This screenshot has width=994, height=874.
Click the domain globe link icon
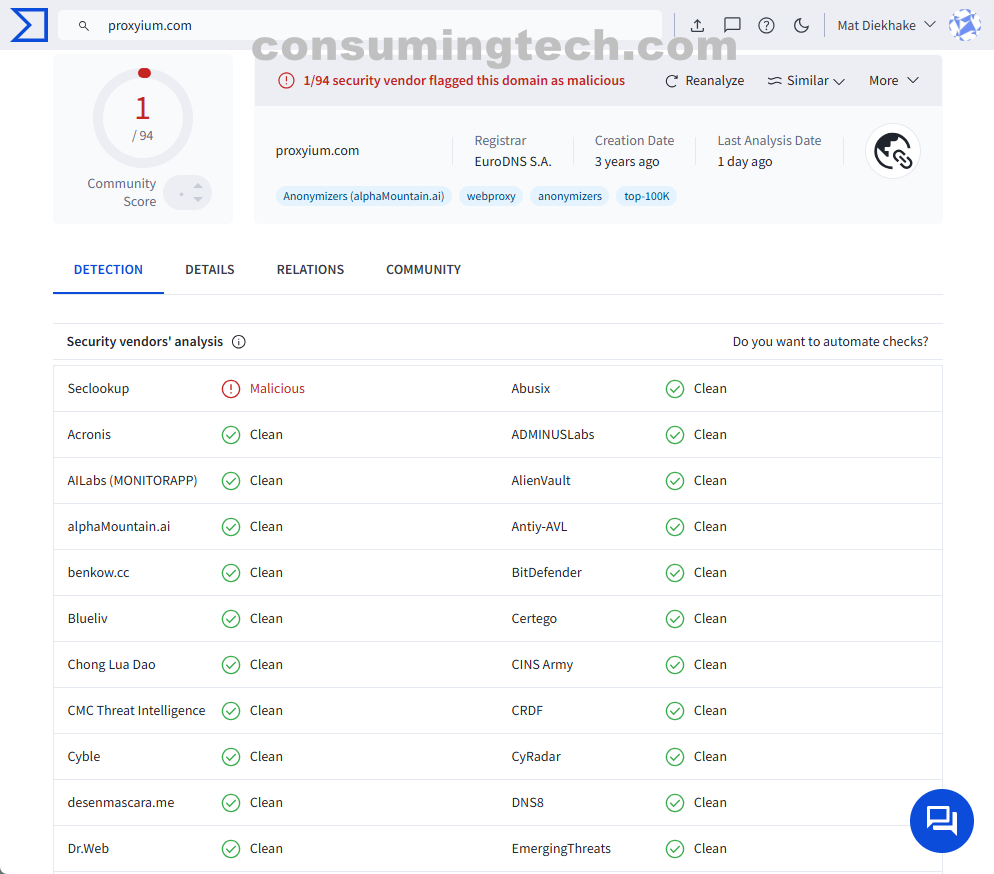(x=892, y=151)
